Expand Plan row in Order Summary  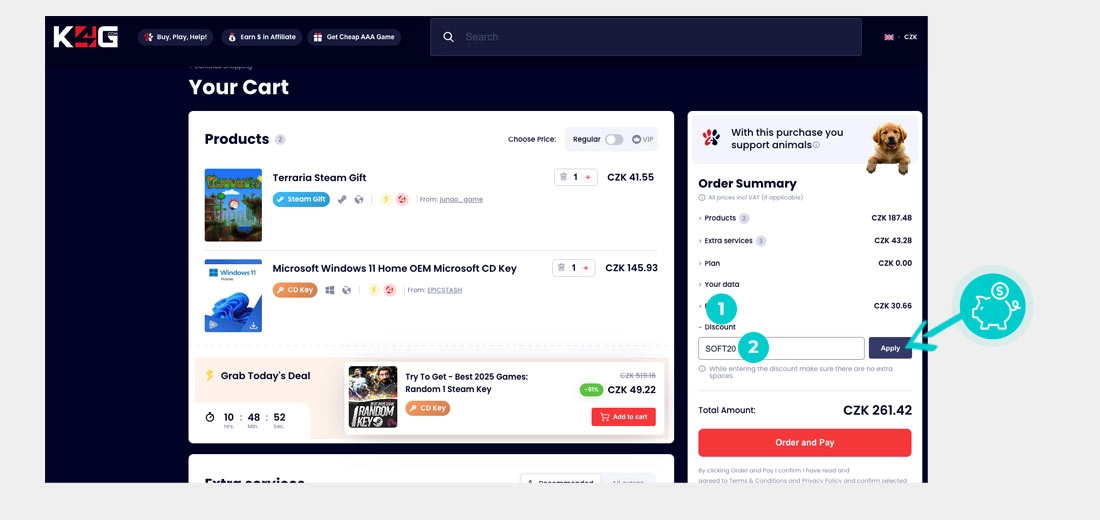tap(805, 263)
